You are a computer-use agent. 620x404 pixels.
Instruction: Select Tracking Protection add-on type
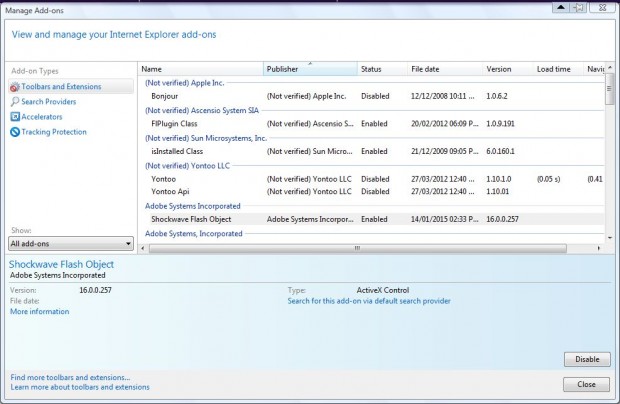[x=54, y=132]
